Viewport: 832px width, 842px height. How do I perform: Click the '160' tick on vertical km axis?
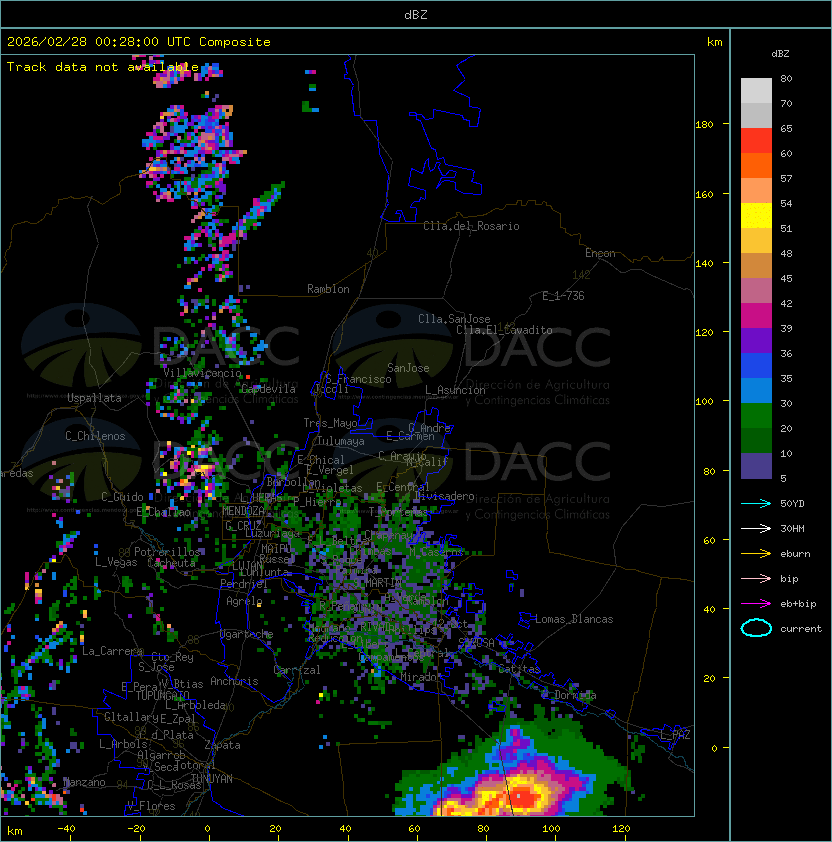coord(704,194)
